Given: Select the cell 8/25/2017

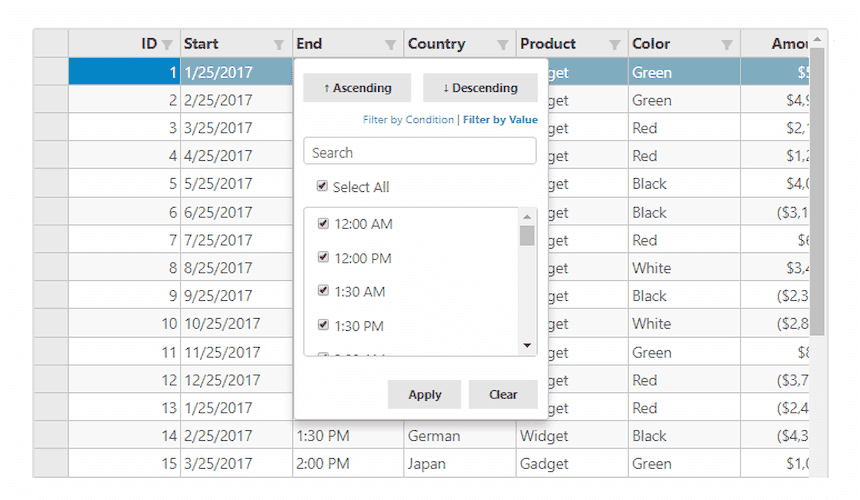Looking at the screenshot, I should (236, 268).
